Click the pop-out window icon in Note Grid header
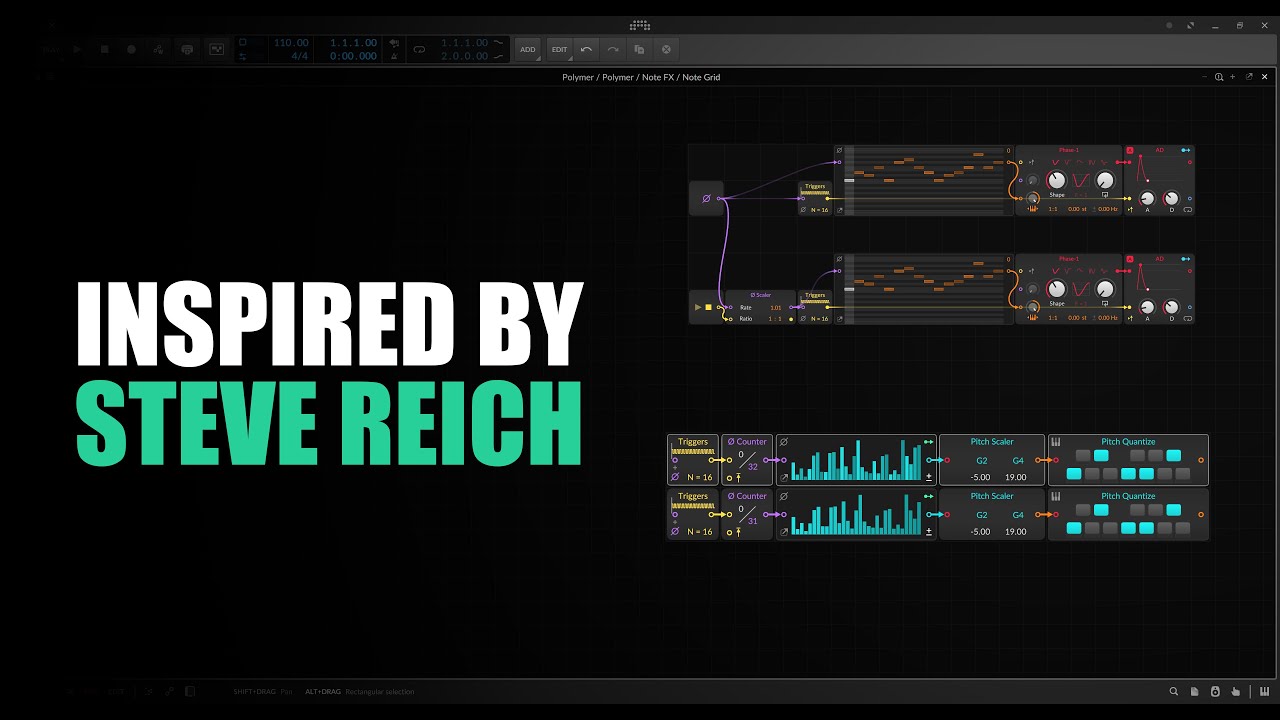The image size is (1280, 720). (1249, 77)
